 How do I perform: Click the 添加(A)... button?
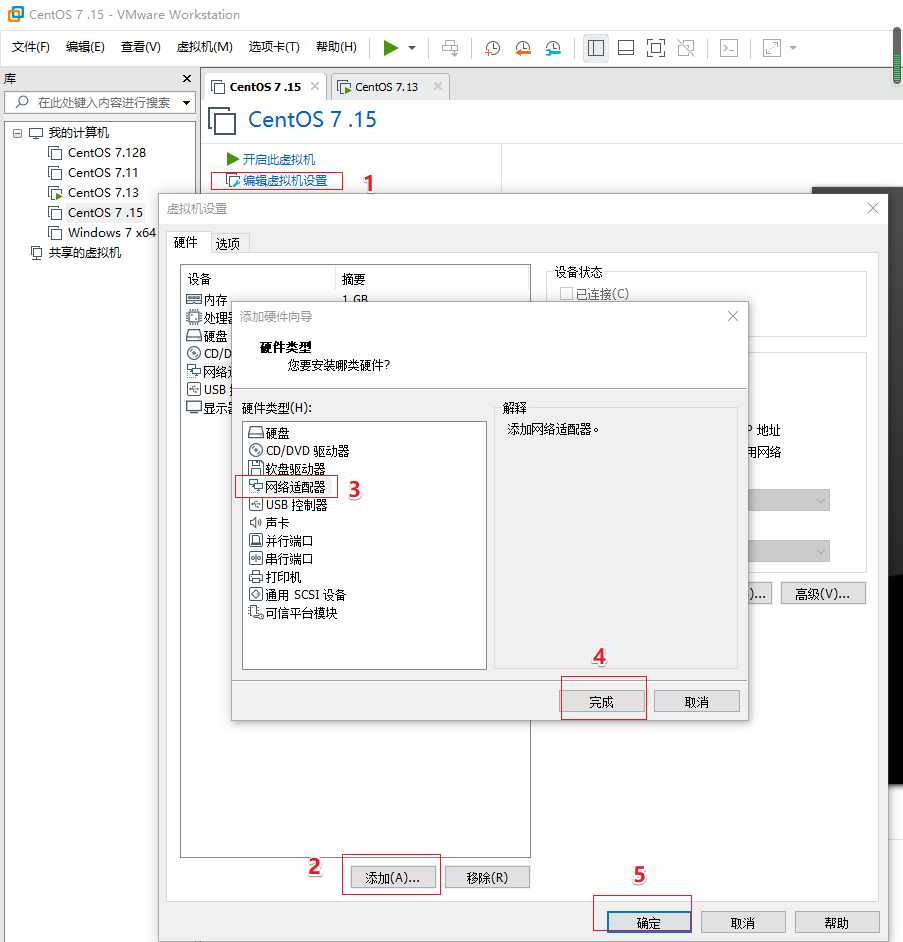click(391, 876)
